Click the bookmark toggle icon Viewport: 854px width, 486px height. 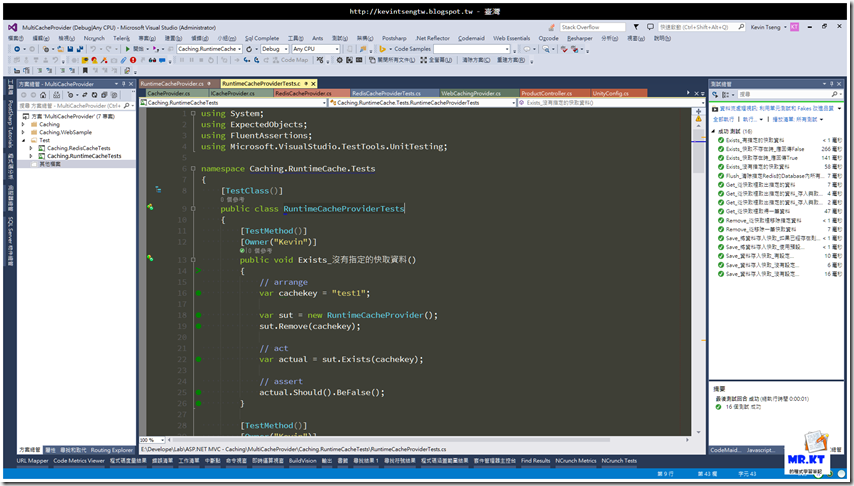pyautogui.click(x=85, y=70)
